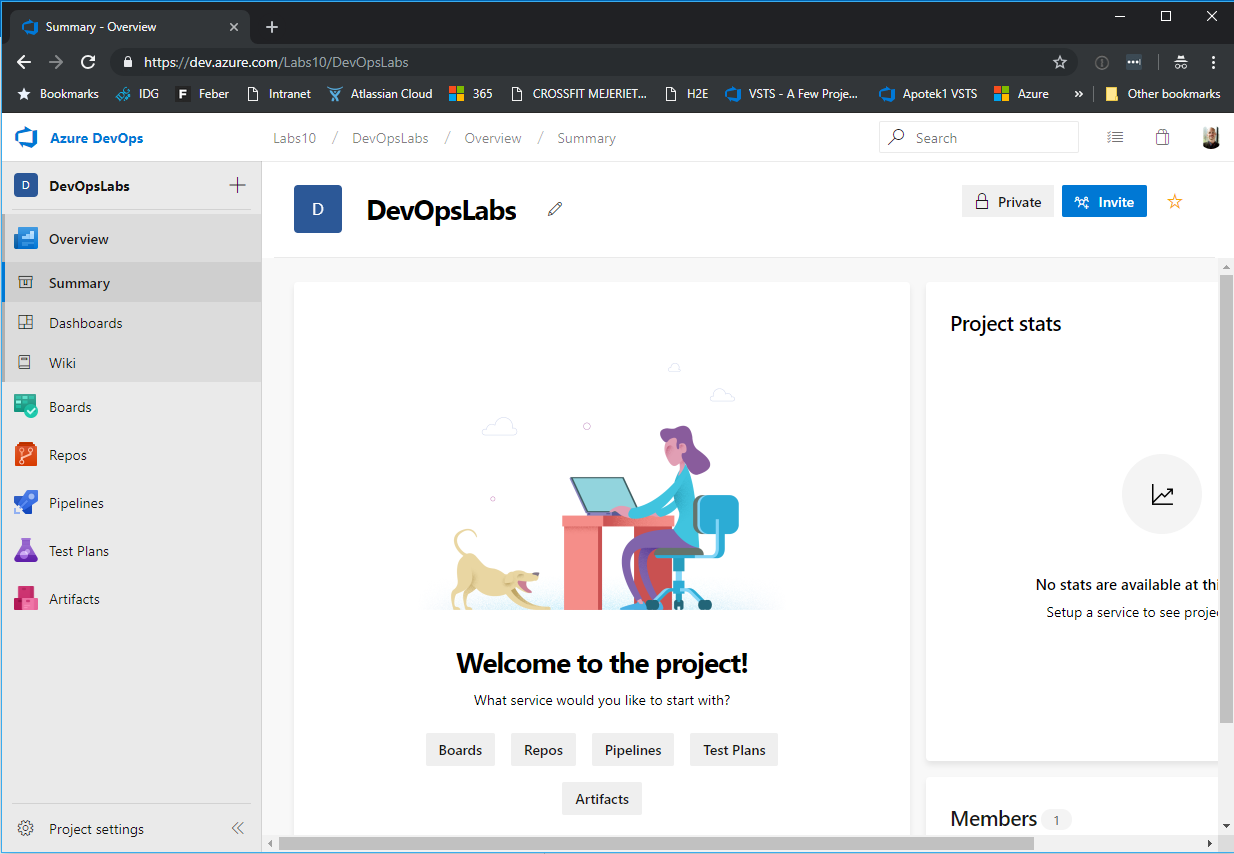The image size is (1234, 854).
Task: Open Dashboards in the sidebar
Action: tap(132, 323)
